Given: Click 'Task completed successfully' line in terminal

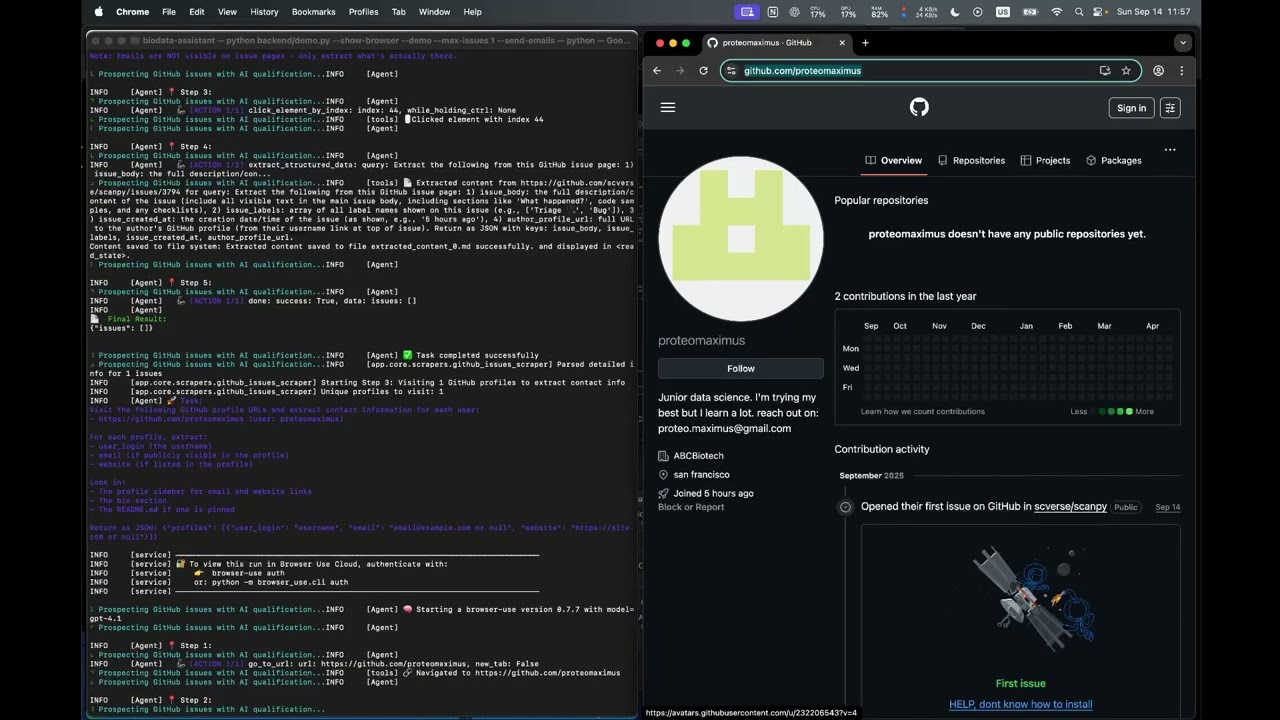Looking at the screenshot, I should coord(476,355).
